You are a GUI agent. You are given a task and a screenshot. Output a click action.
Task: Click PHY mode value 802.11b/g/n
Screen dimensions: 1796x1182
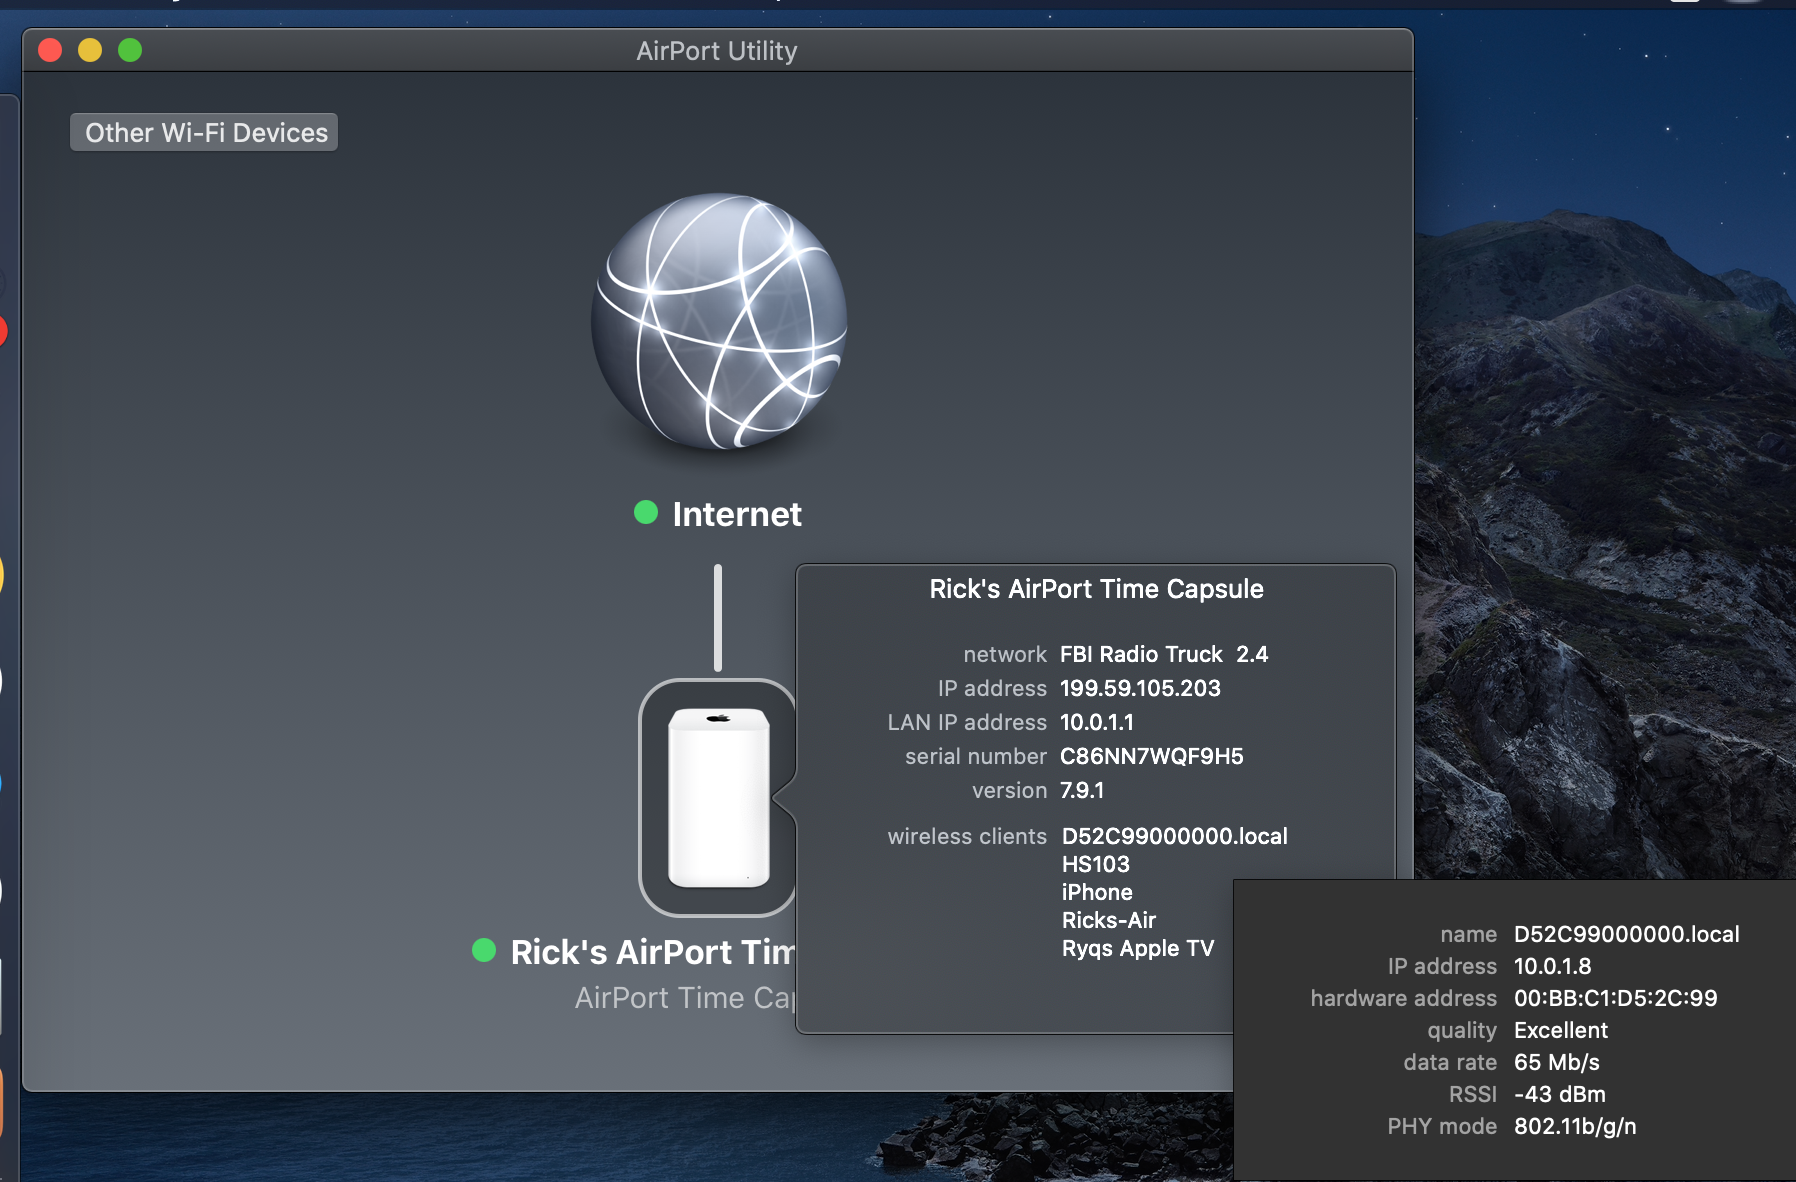pyautogui.click(x=1575, y=1126)
